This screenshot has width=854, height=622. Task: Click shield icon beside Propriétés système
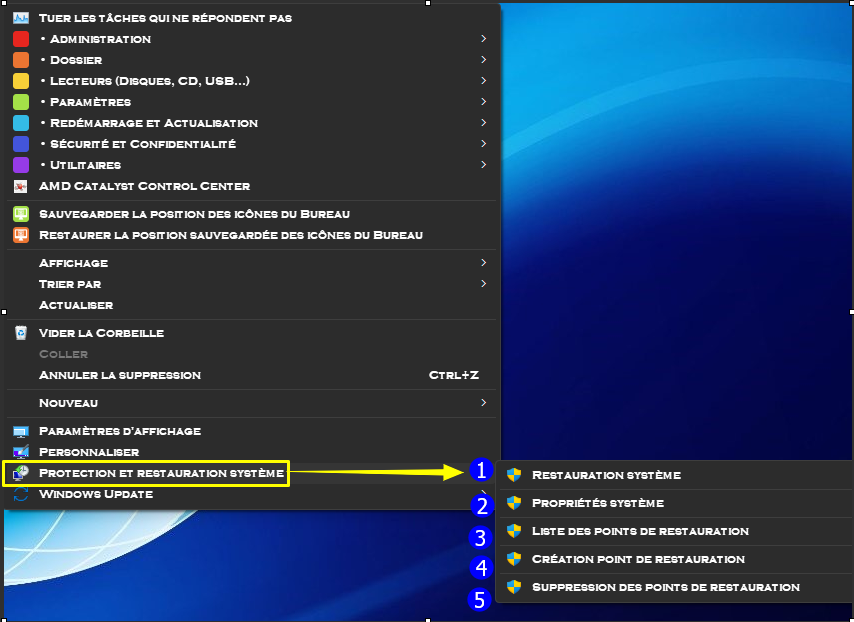tap(514, 503)
